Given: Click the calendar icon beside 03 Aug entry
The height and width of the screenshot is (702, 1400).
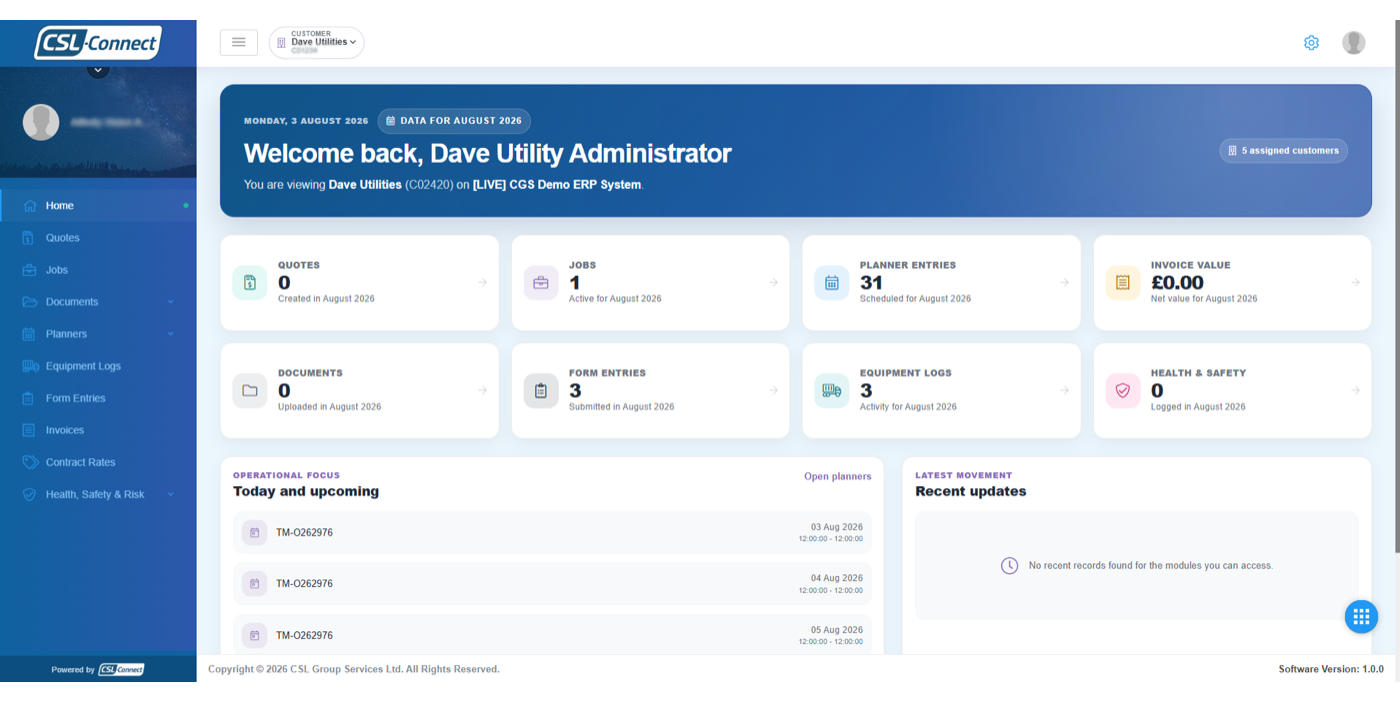Looking at the screenshot, I should click(254, 533).
